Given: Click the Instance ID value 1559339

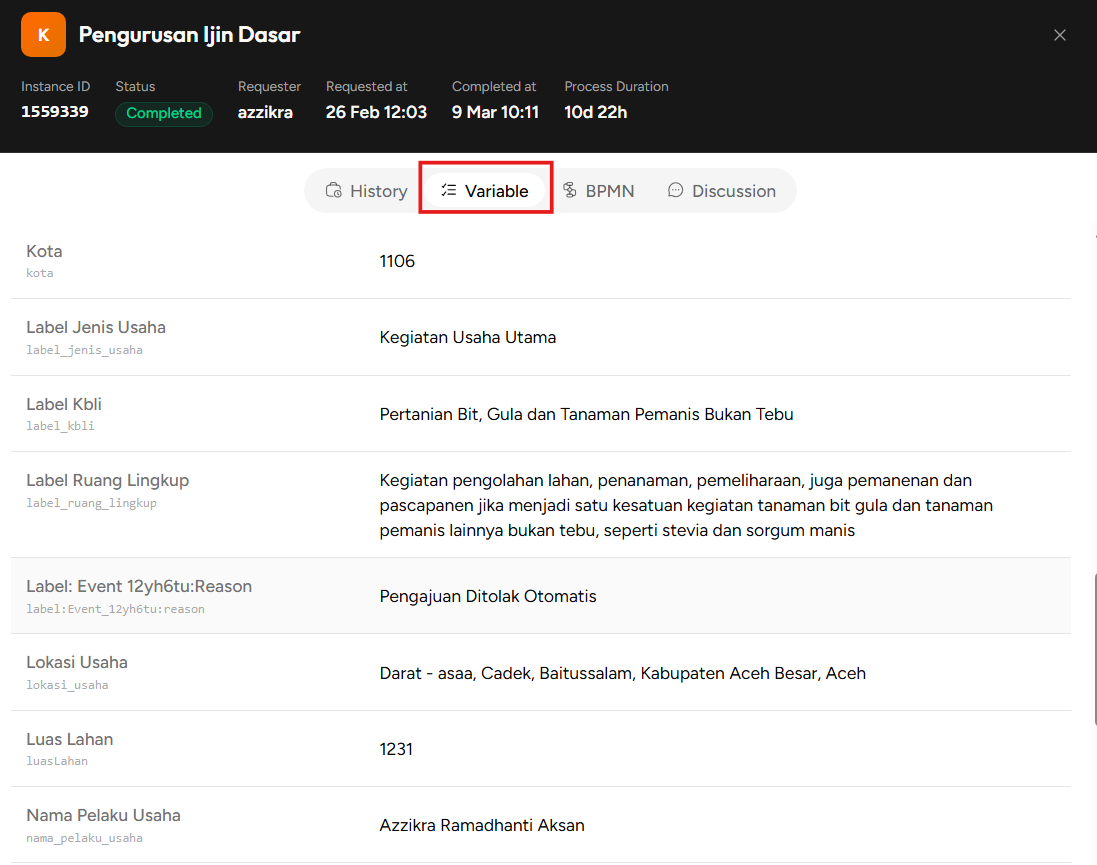Looking at the screenshot, I should (x=55, y=112).
